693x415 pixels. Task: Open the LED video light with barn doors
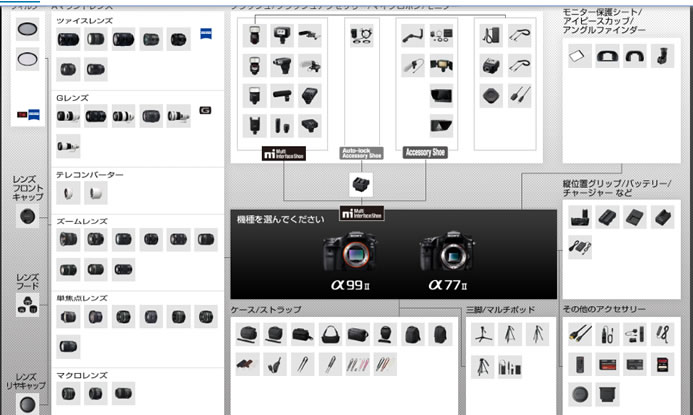click(441, 66)
